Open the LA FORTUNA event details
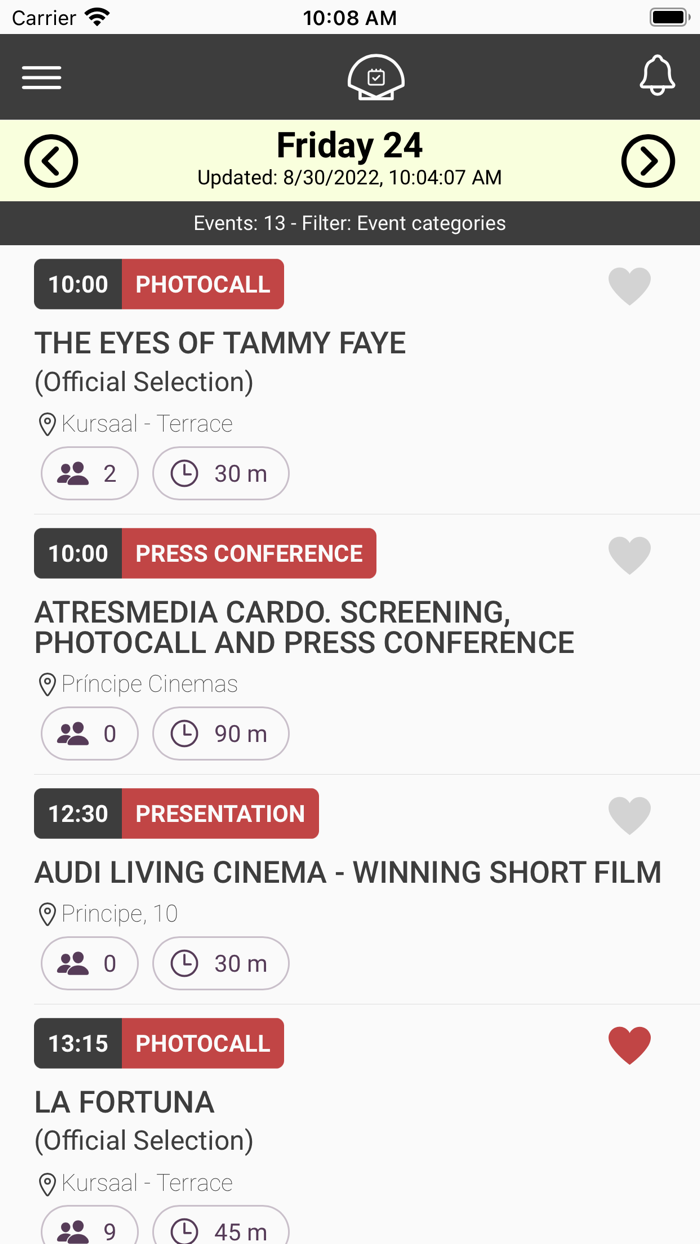The height and width of the screenshot is (1244, 700). click(124, 1102)
